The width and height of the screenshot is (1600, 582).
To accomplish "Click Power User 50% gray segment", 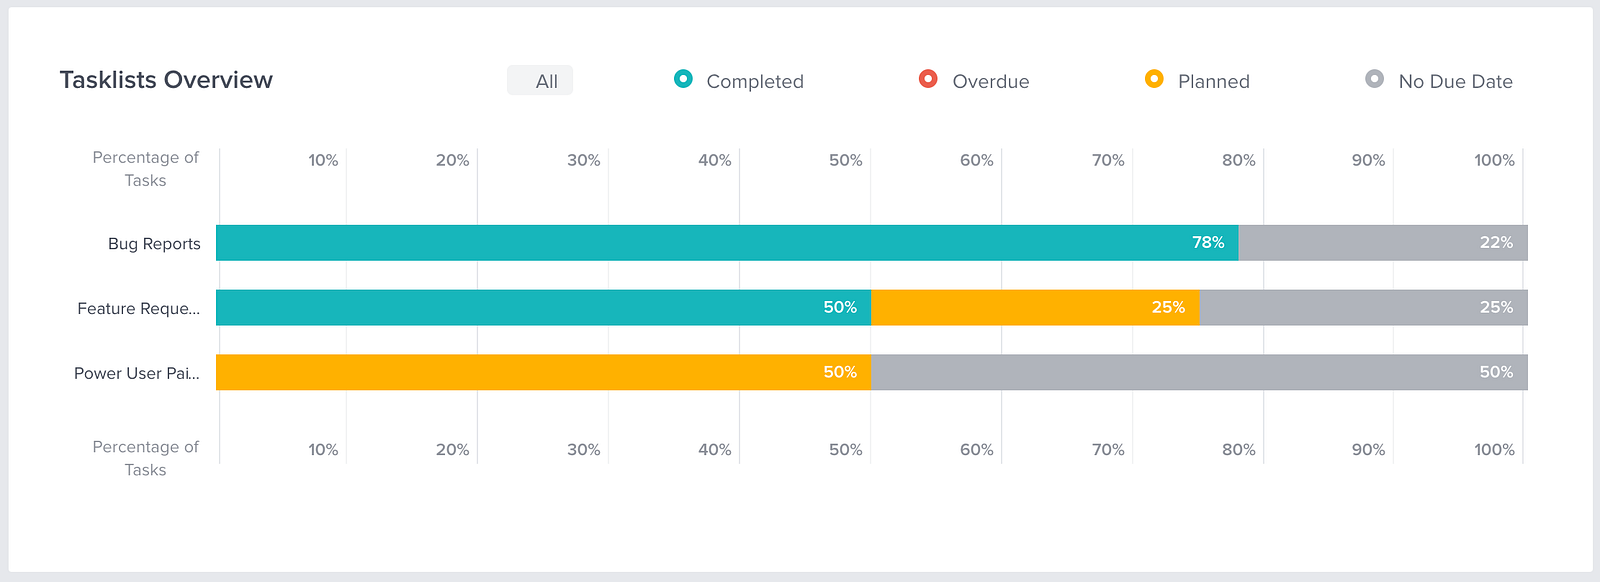I will pyautogui.click(x=1199, y=372).
